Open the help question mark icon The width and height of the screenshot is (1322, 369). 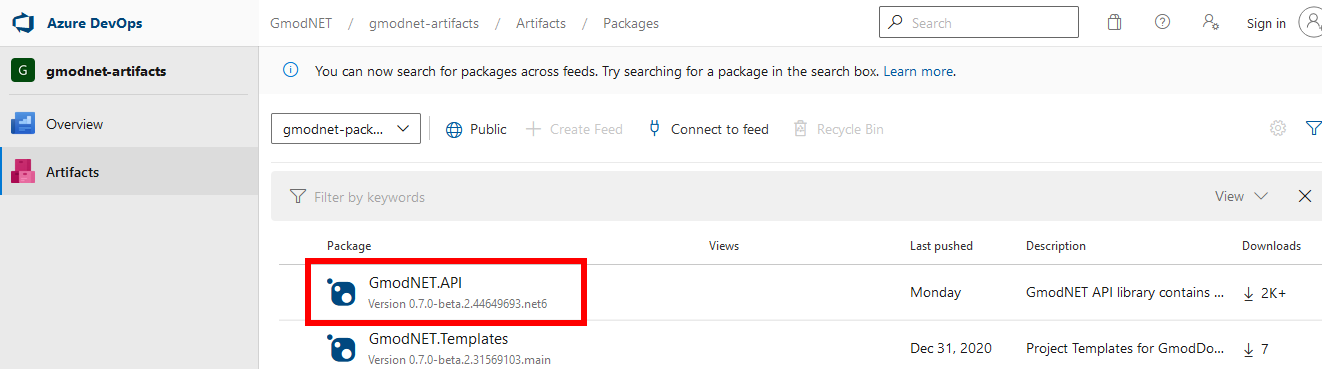pos(1162,22)
